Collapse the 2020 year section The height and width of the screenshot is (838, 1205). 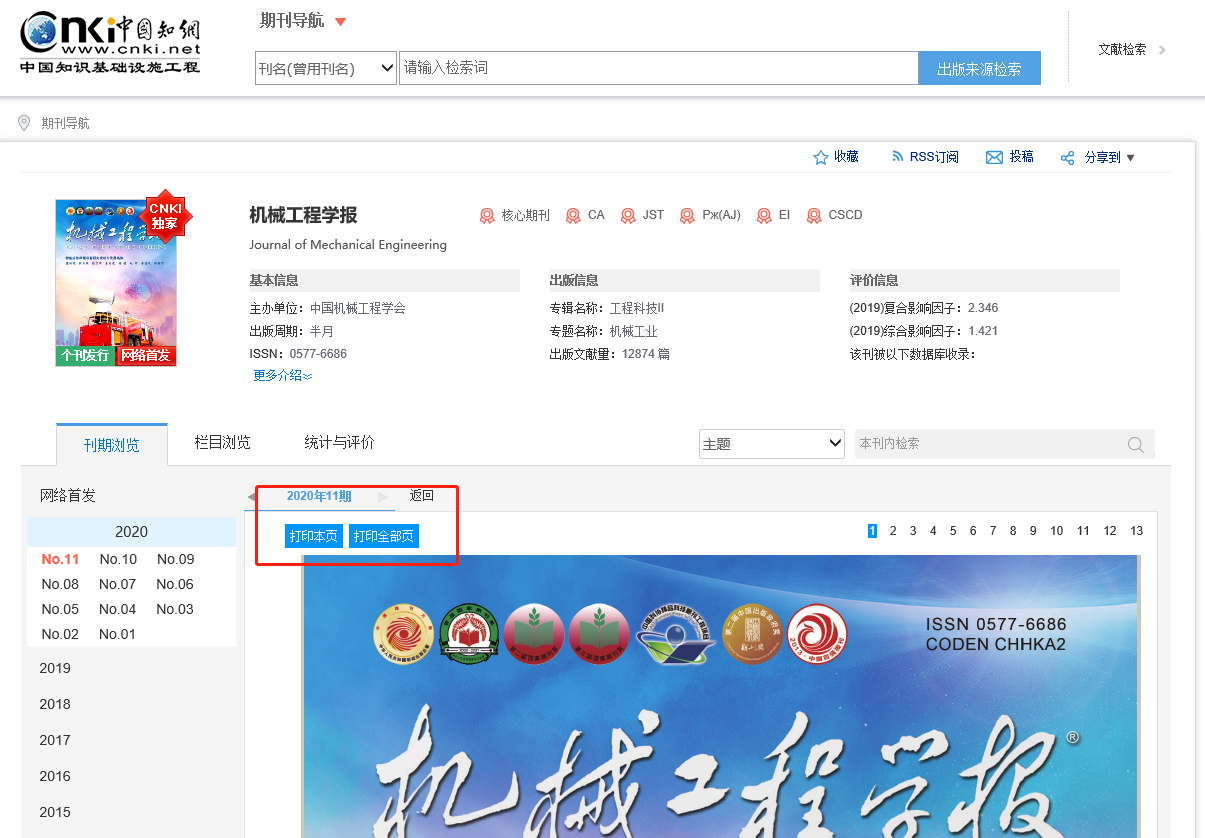(x=131, y=532)
